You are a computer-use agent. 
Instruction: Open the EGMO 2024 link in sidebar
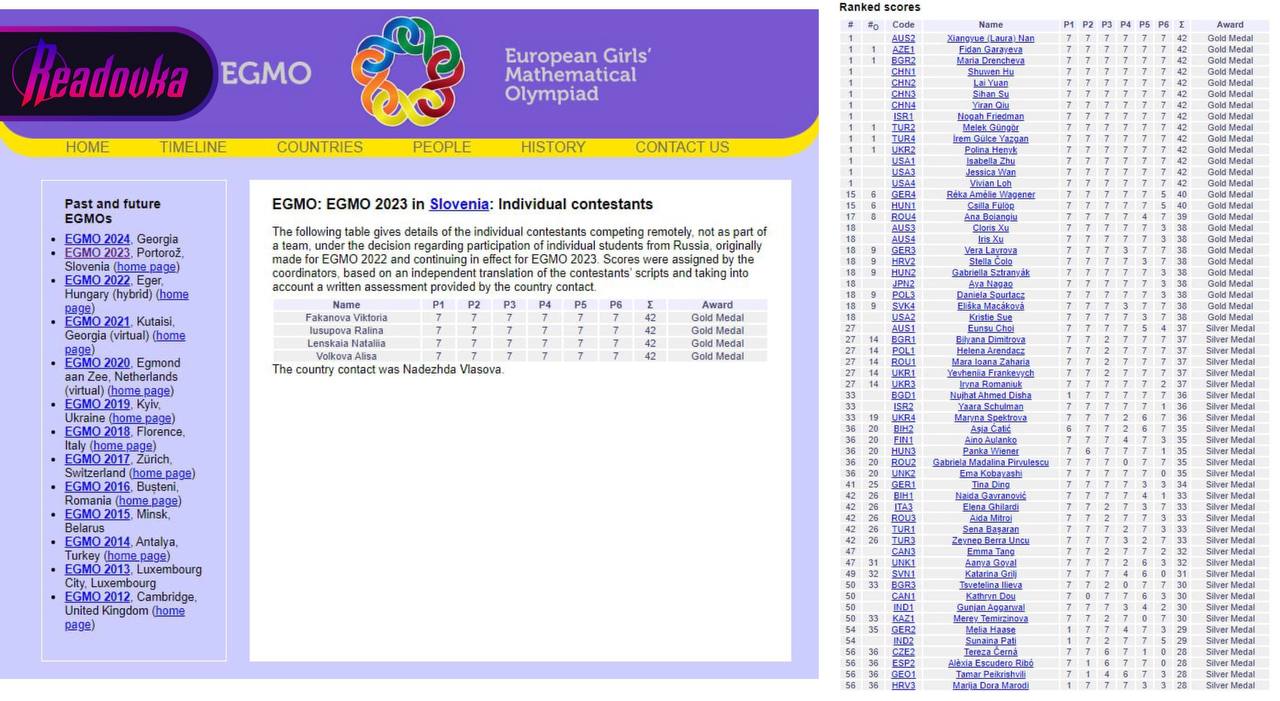tap(97, 240)
